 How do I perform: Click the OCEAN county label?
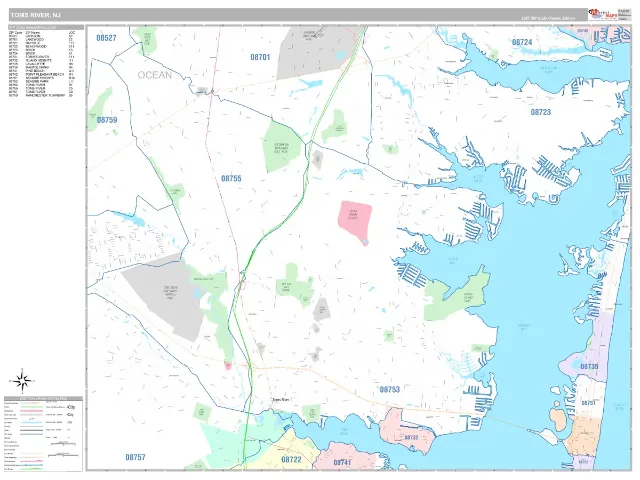pos(154,75)
